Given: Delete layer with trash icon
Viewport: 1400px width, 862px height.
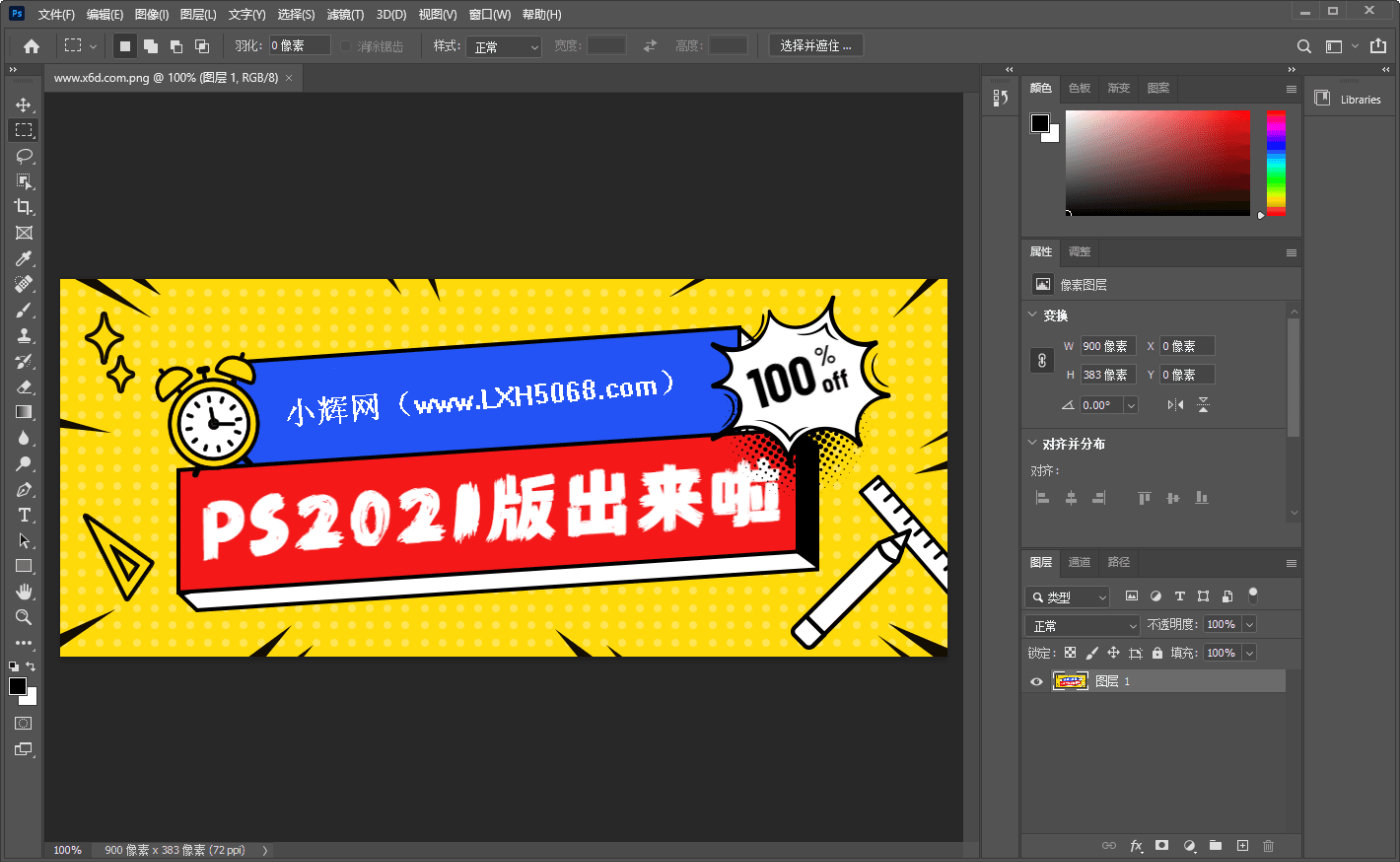Looking at the screenshot, I should coord(1269,845).
